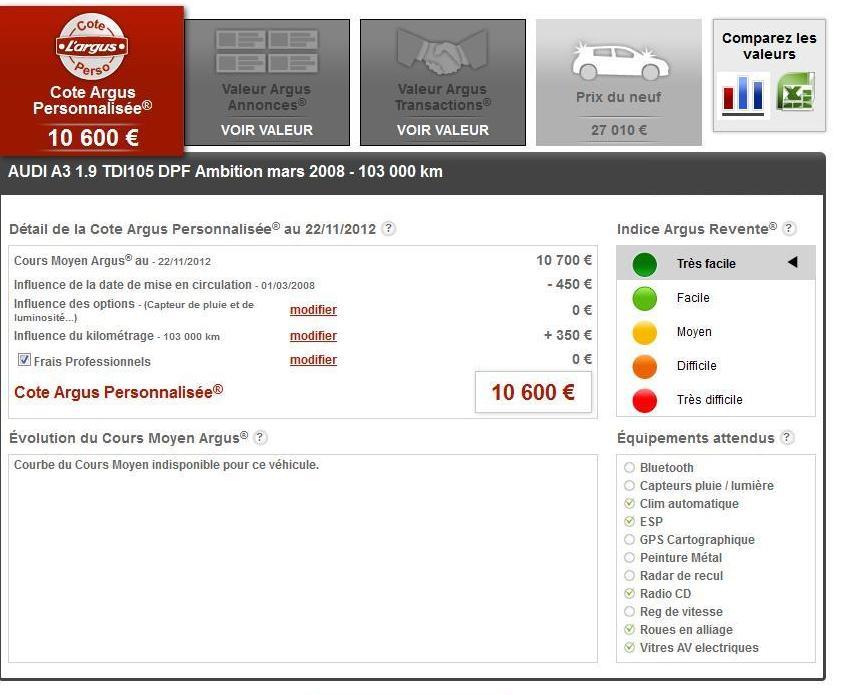Click the red Très difficile indicator
This screenshot has height=695, width=848.
tap(645, 401)
